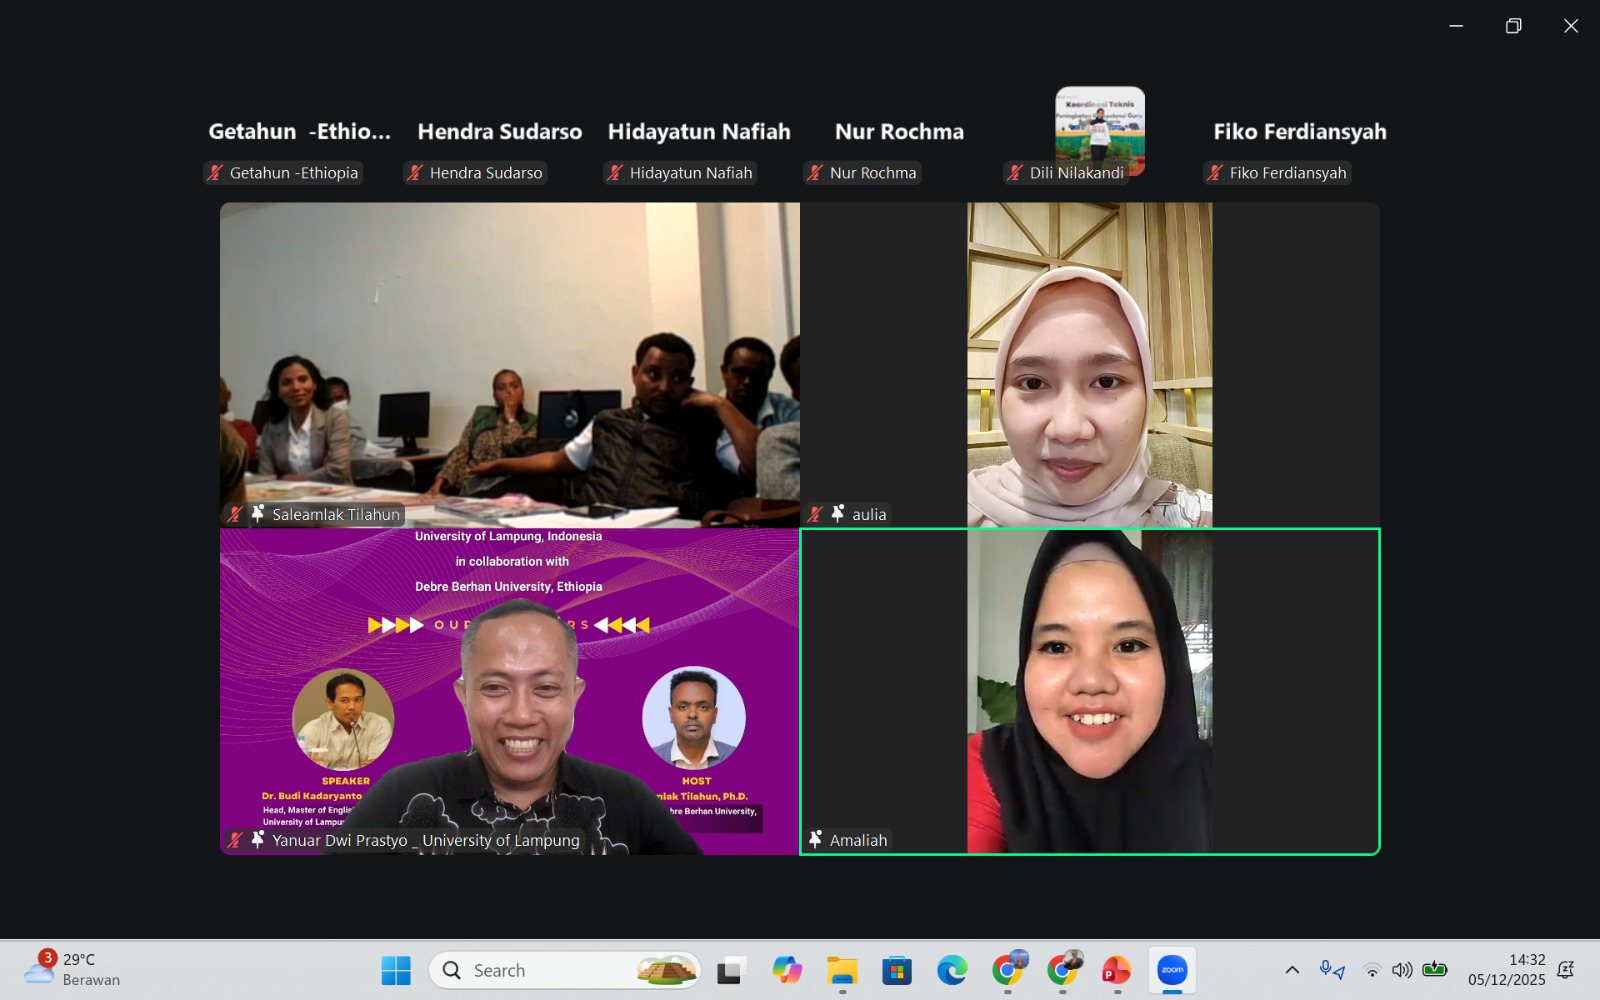Click the pin icon beside aulia's name
This screenshot has height=1000, width=1600.
tap(837, 514)
